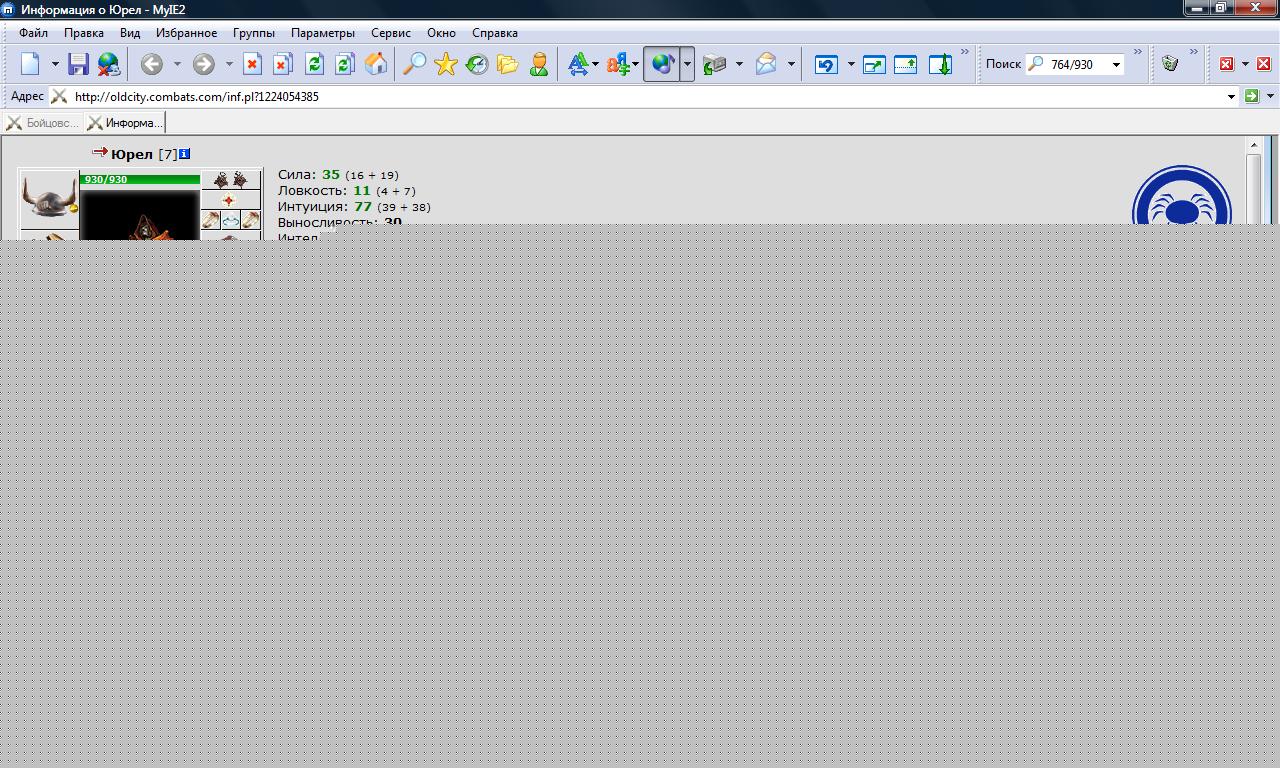Image resolution: width=1280 pixels, height=768 pixels.
Task: Refresh the current page
Action: (x=314, y=64)
